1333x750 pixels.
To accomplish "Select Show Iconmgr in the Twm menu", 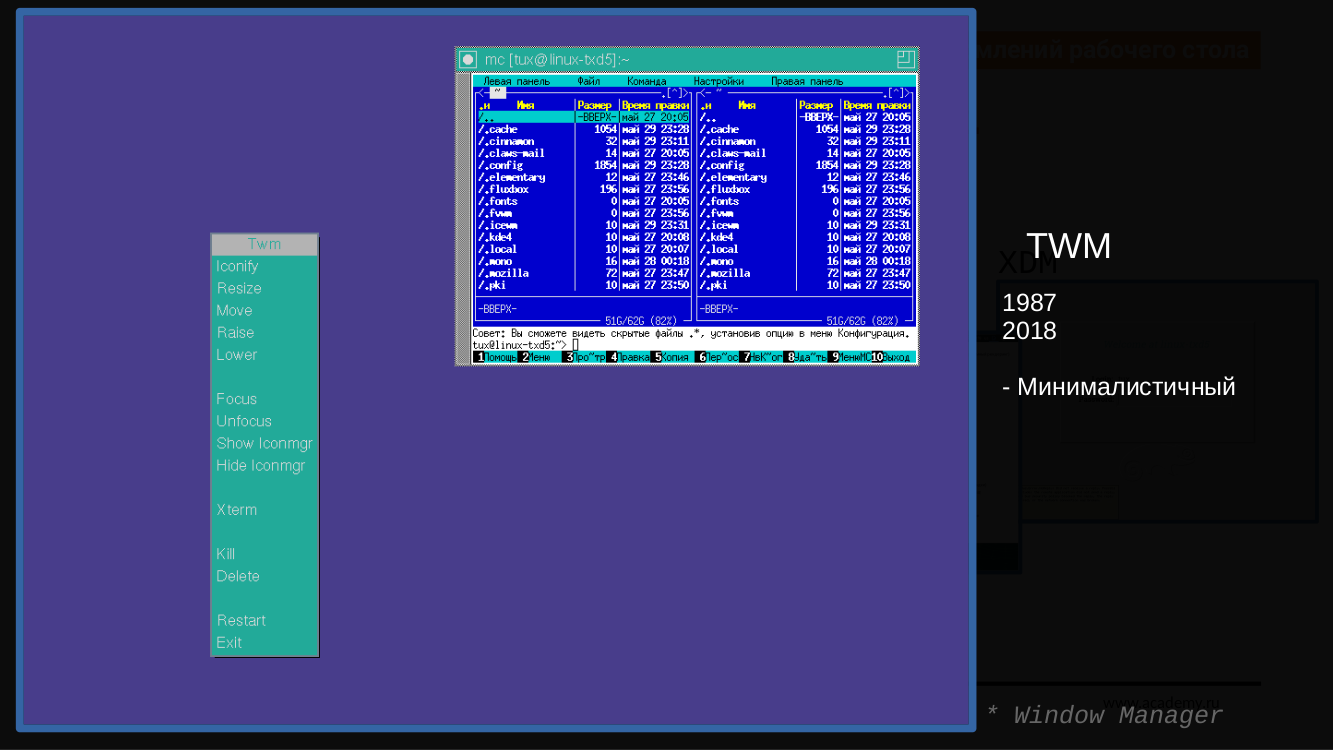I will coord(265,443).
